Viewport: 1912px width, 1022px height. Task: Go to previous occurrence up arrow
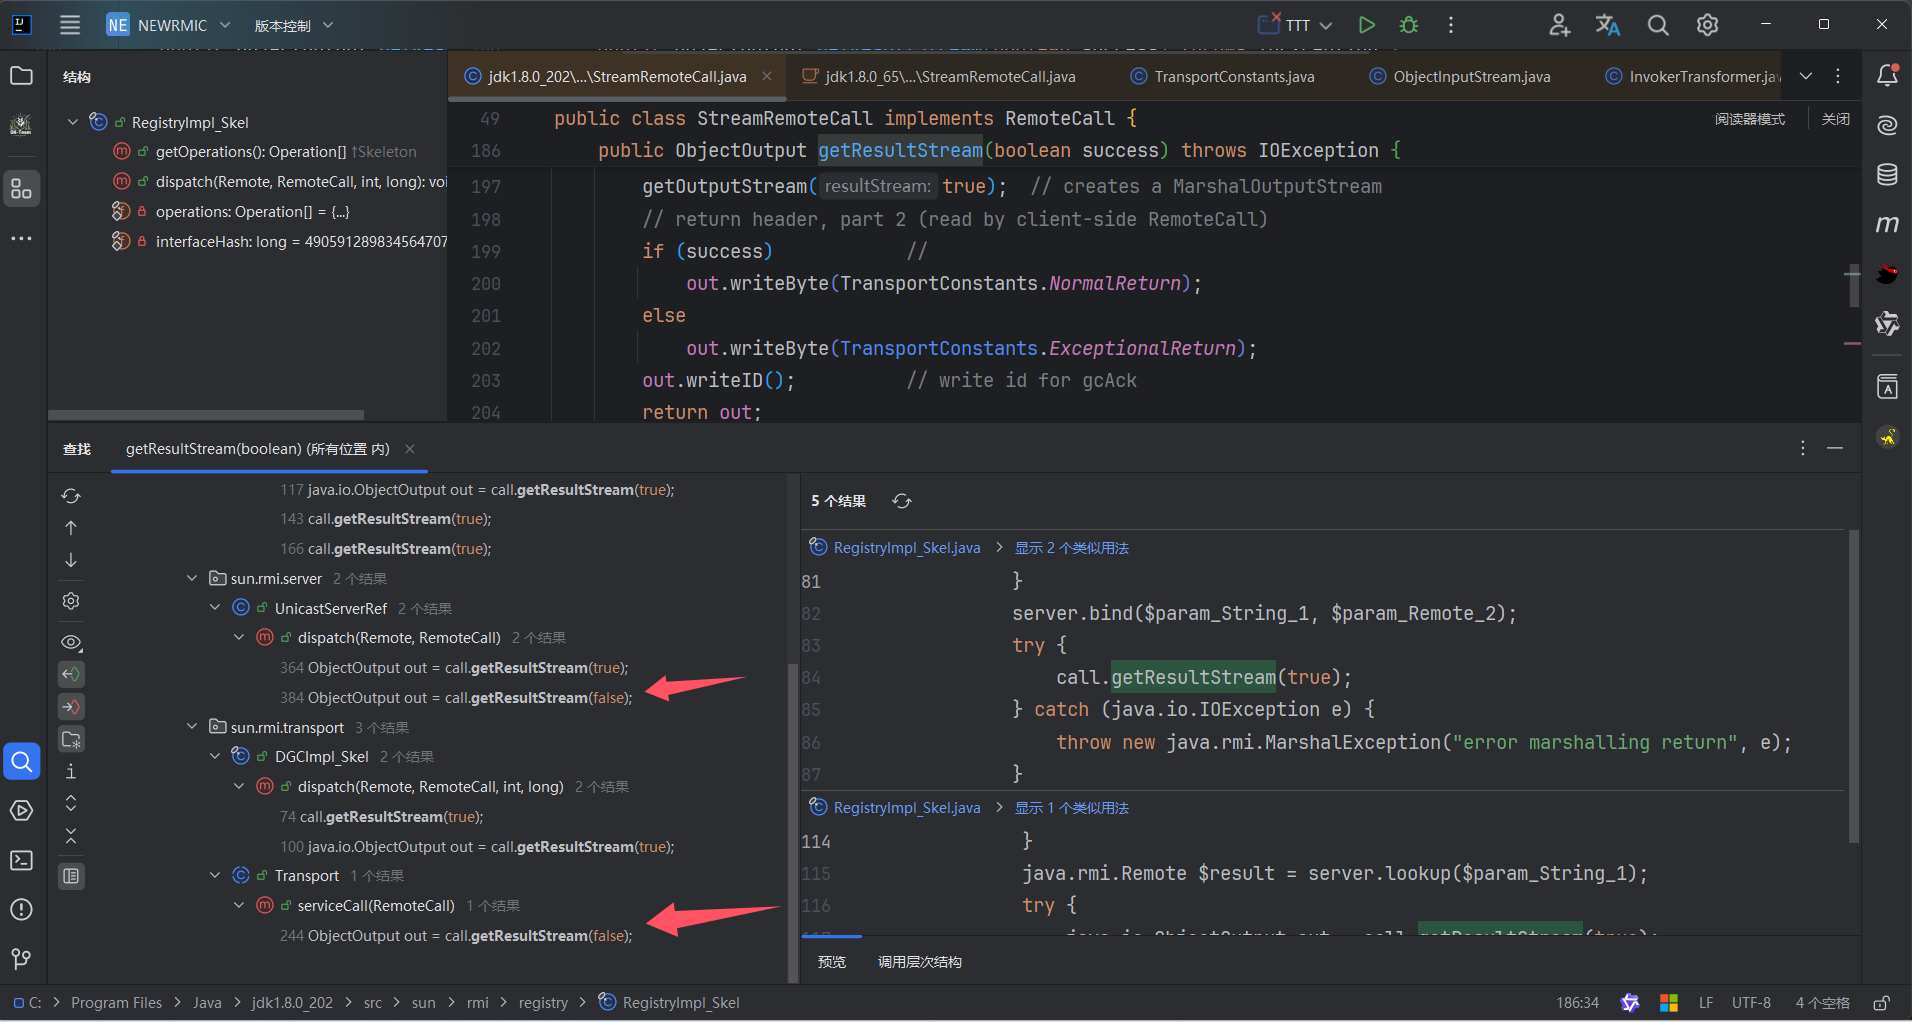point(71,528)
